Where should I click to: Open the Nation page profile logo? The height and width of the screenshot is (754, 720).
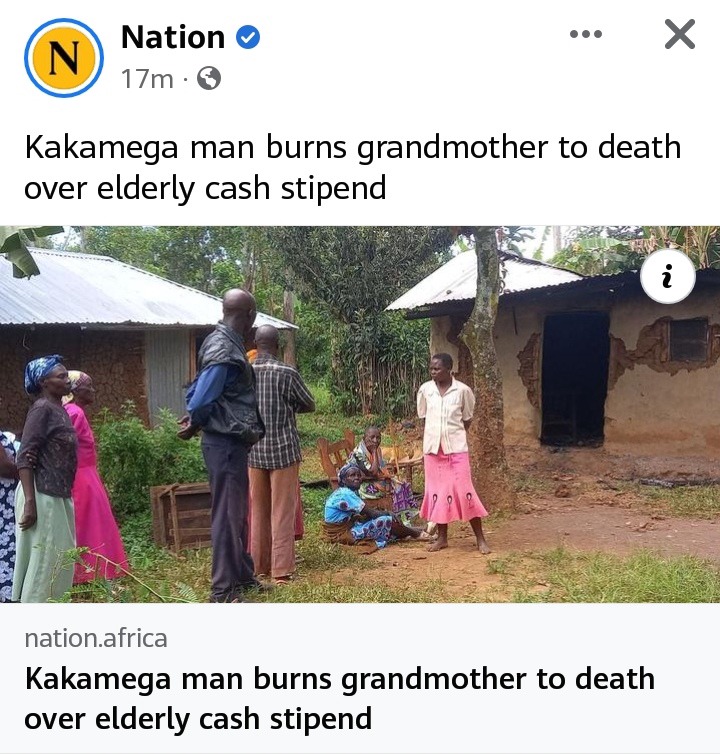(x=64, y=58)
